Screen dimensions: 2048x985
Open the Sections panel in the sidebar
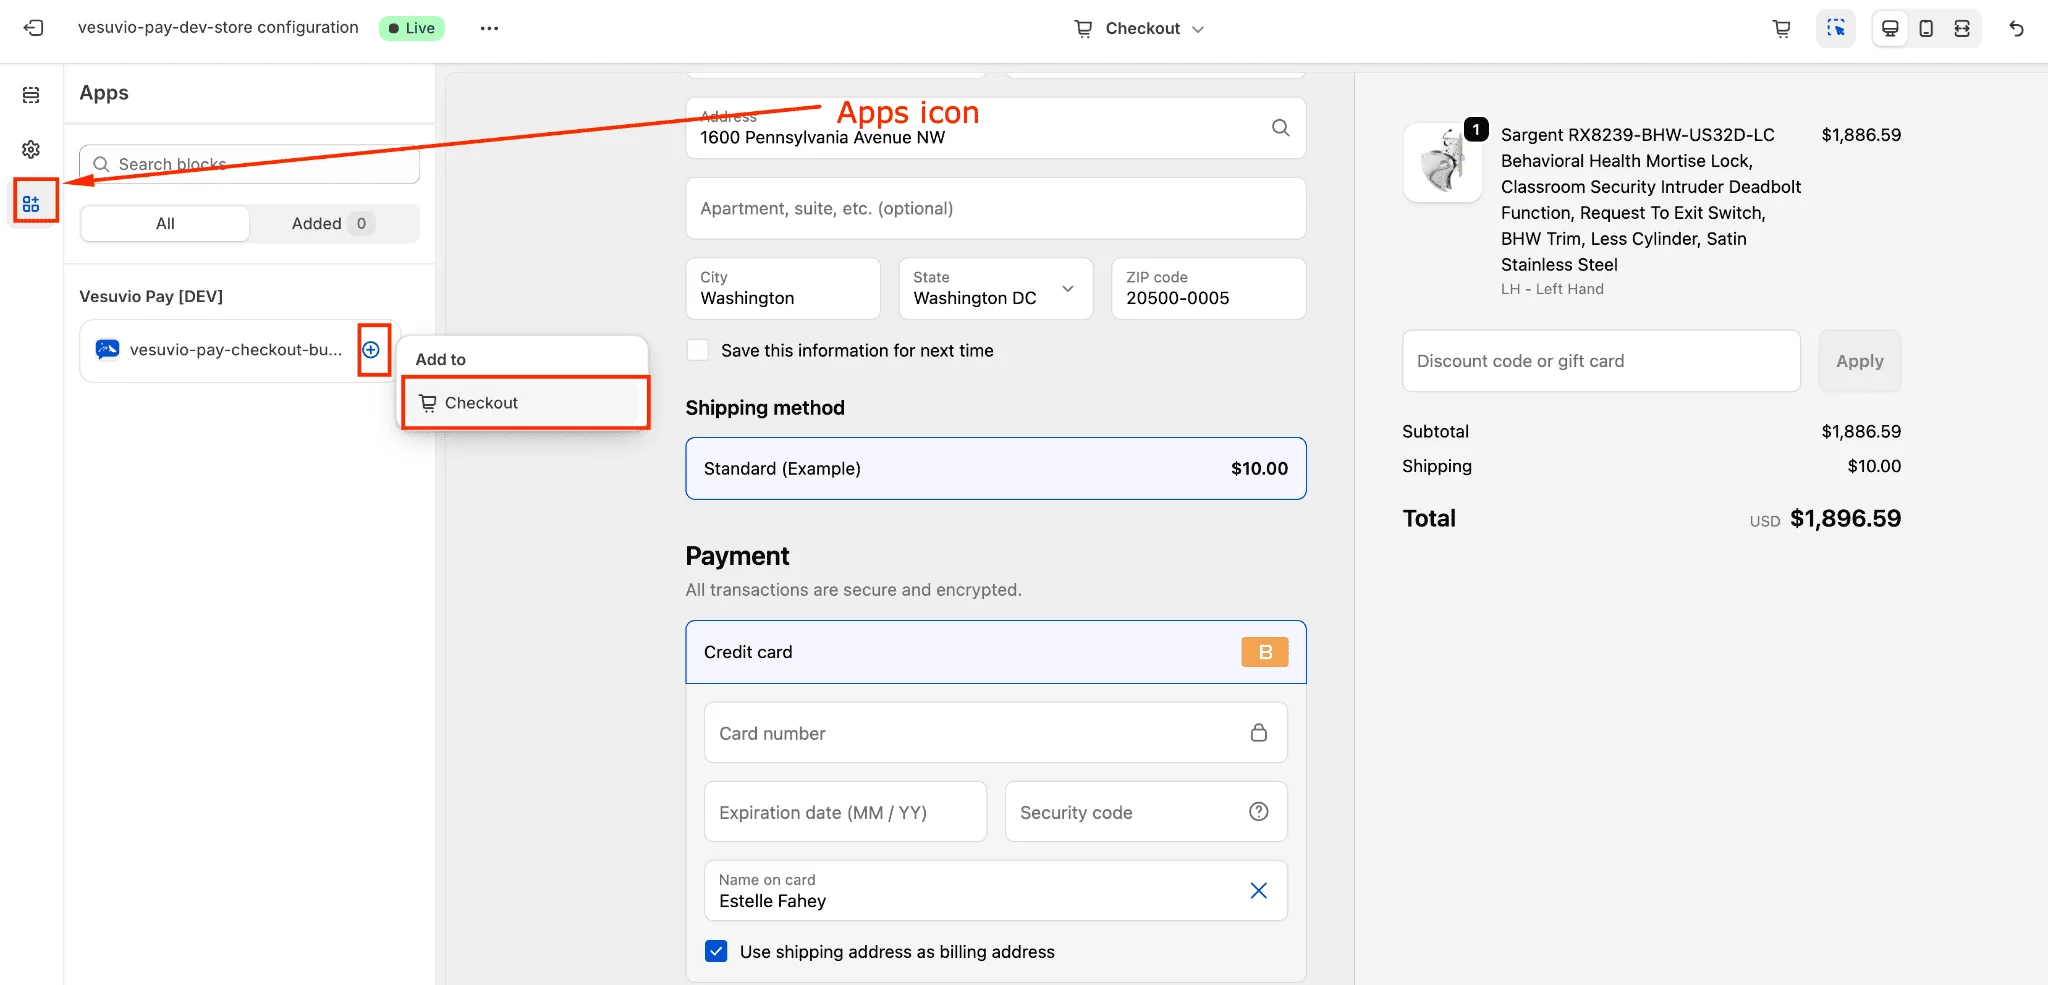point(31,94)
